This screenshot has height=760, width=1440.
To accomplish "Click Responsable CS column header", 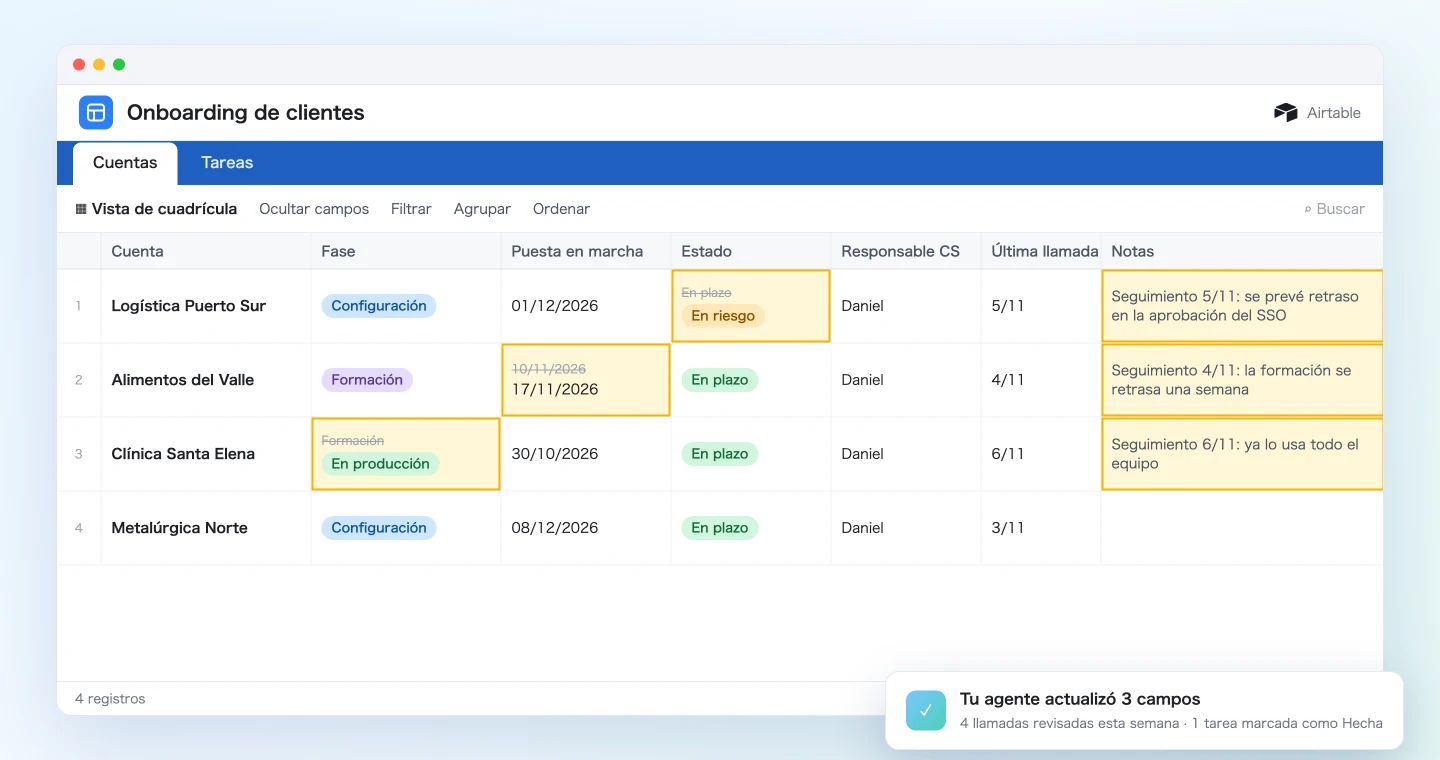I will point(906,251).
